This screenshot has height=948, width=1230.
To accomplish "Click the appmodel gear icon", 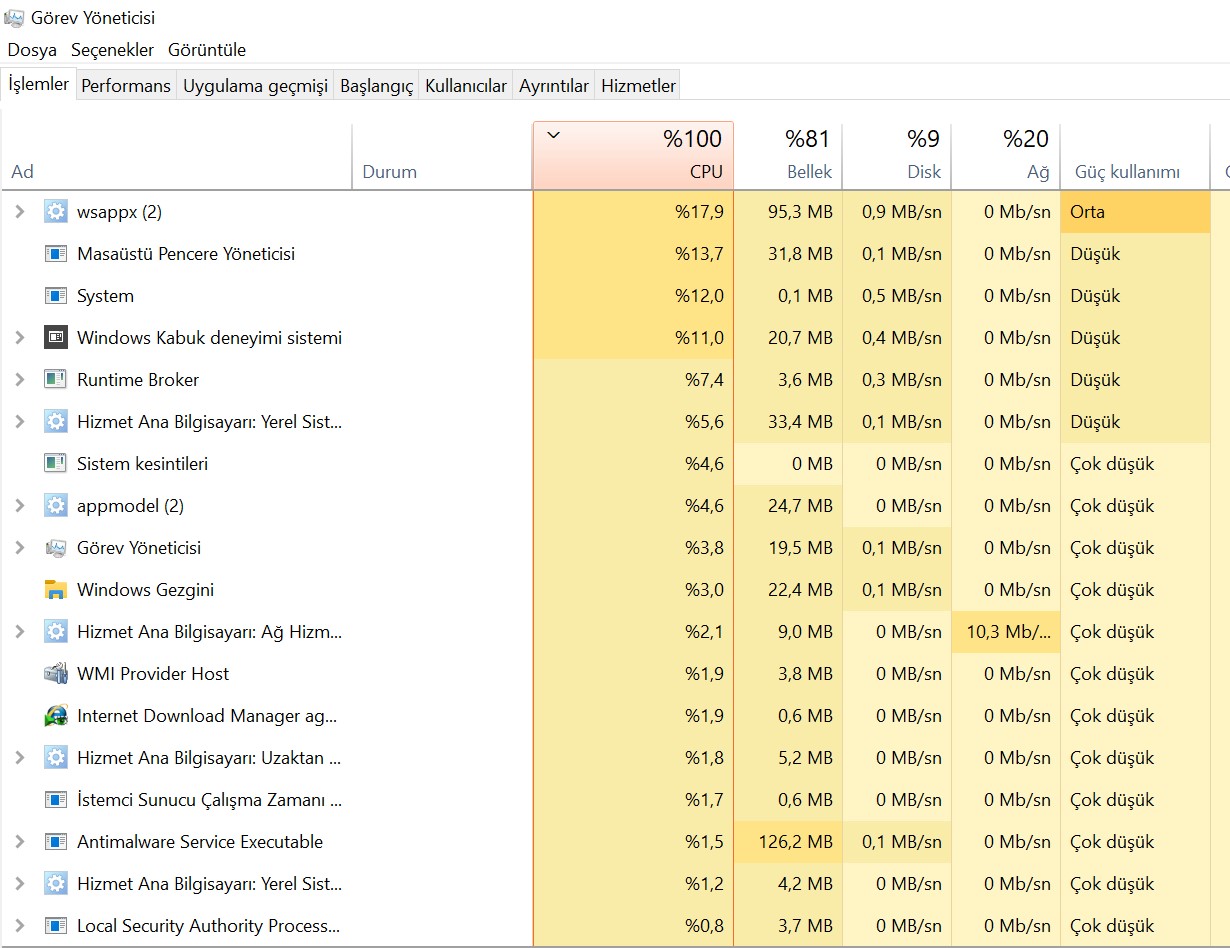I will pos(56,506).
